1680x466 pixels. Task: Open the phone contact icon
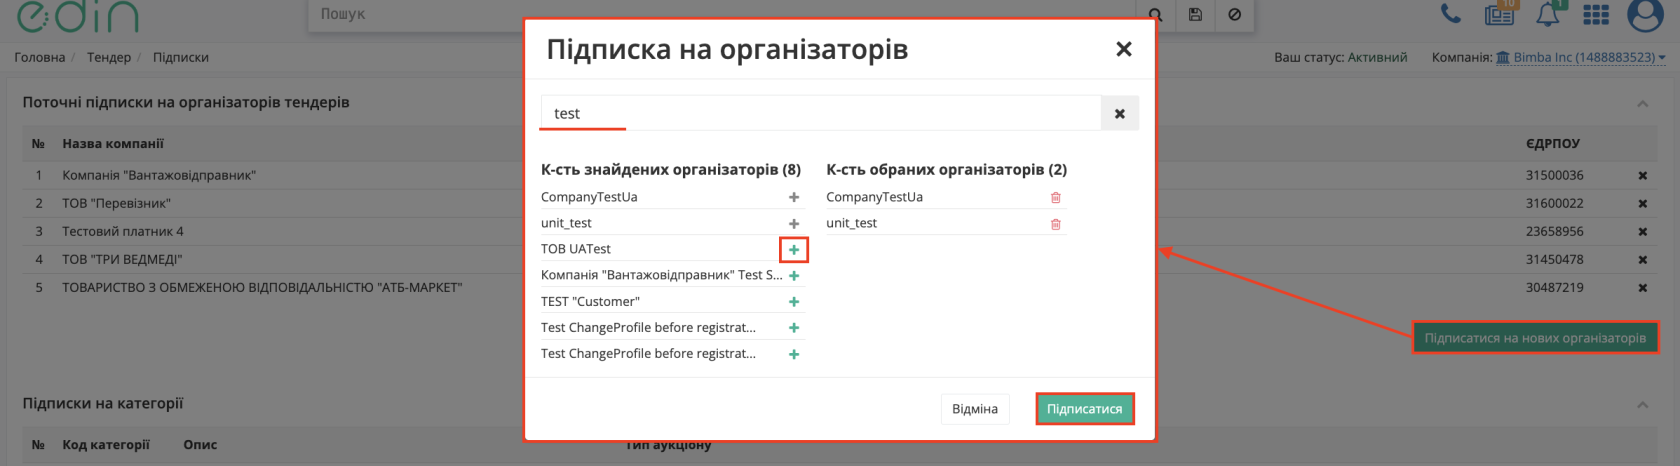(1450, 14)
